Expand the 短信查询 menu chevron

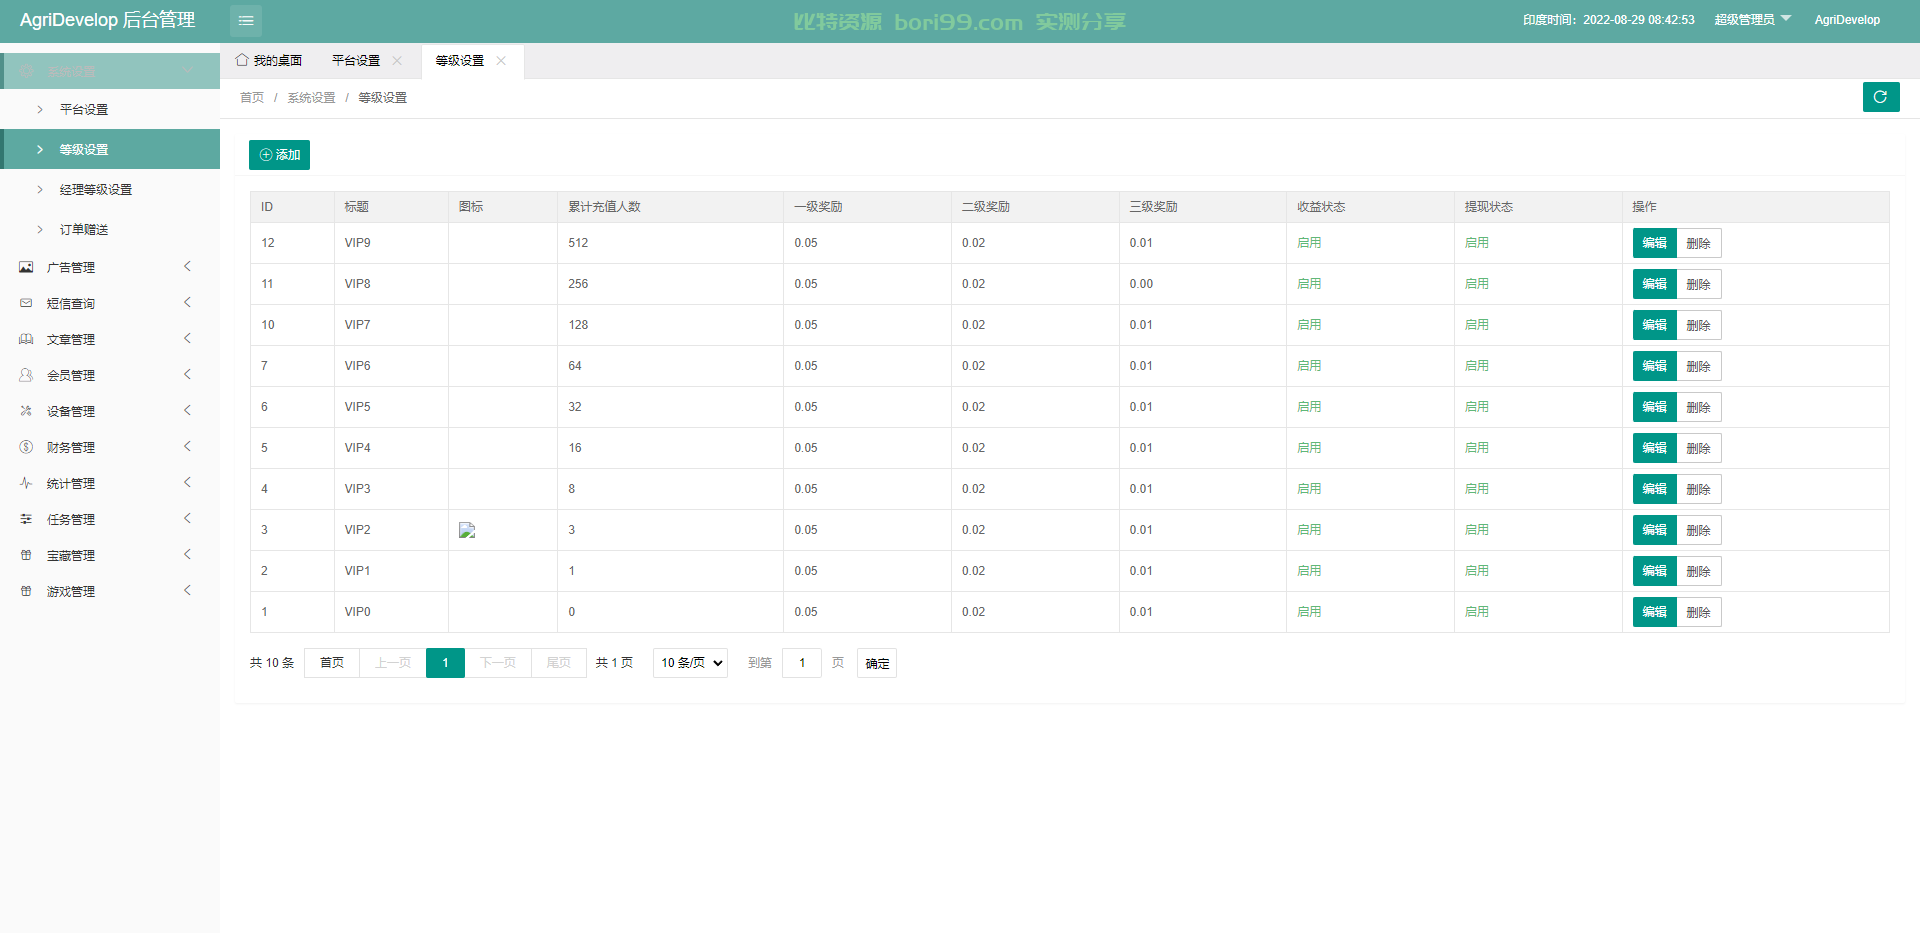pyautogui.click(x=187, y=302)
